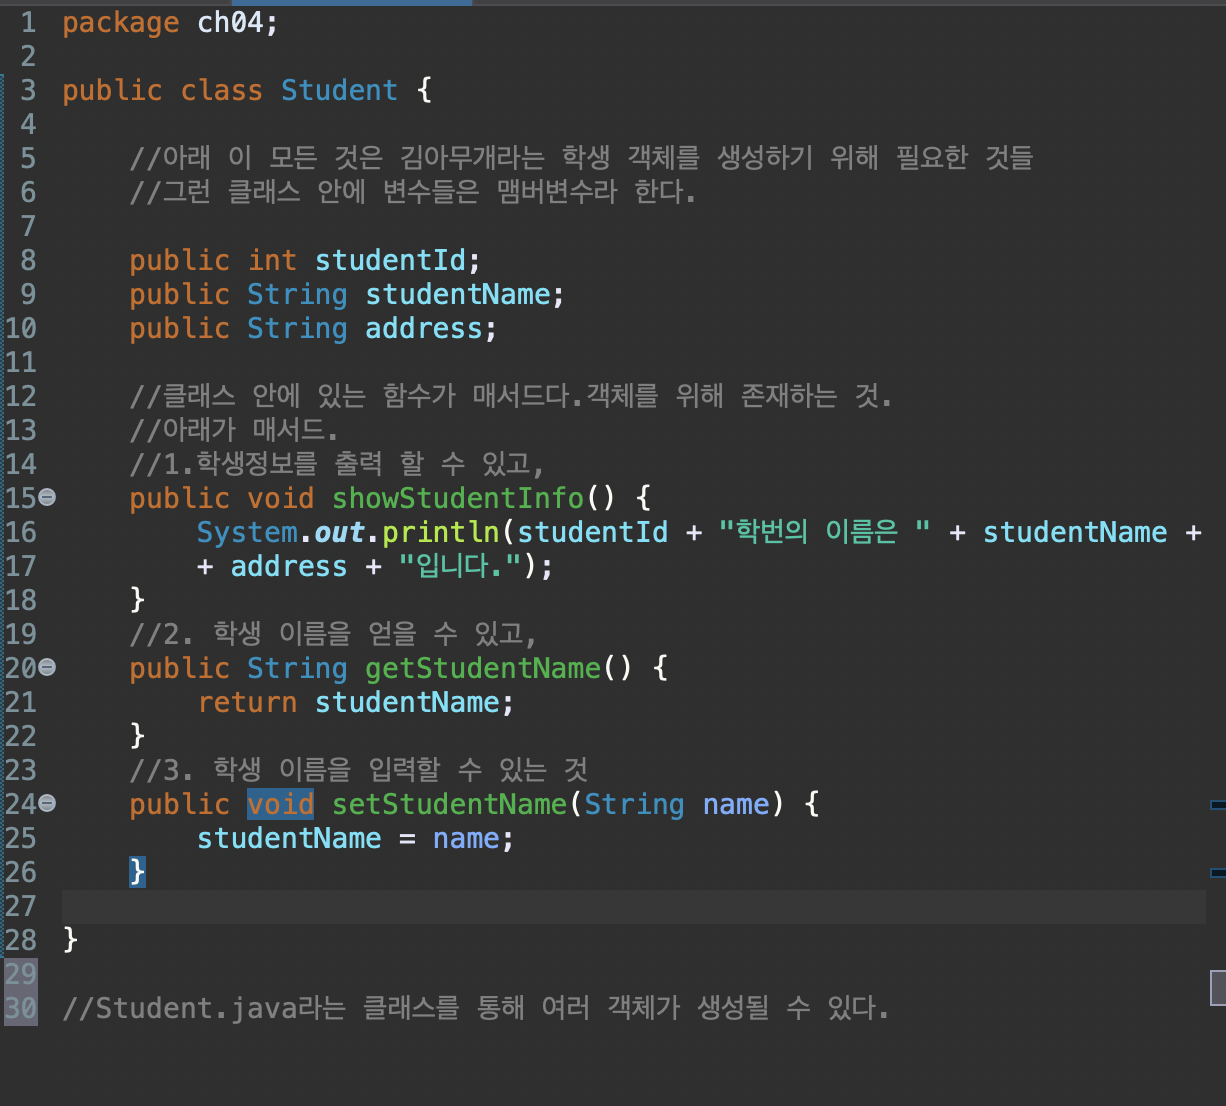Click the comment '//2. 학생 이름을 얻을 수 있고,'
The height and width of the screenshot is (1106, 1226).
click(x=334, y=634)
